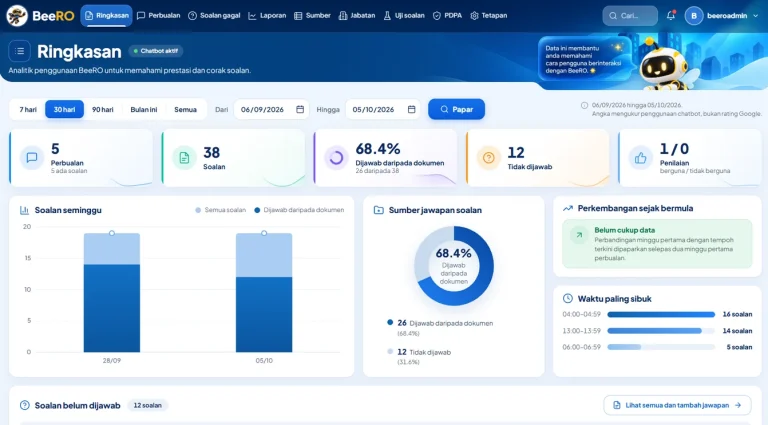Click the Hingga date field
The image size is (768, 425).
pyautogui.click(x=383, y=109)
